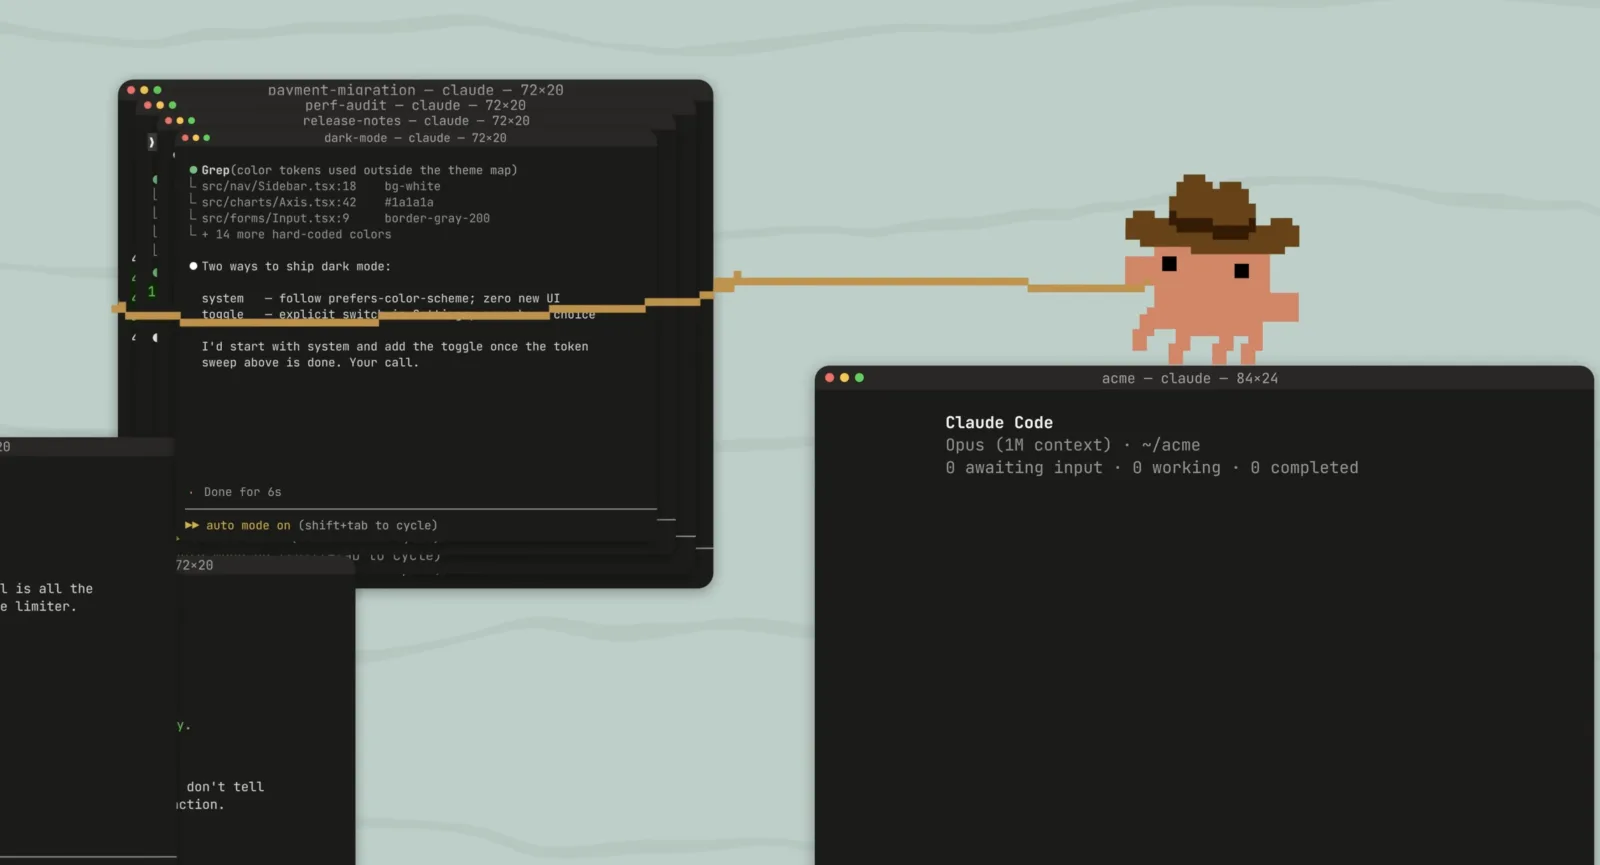The height and width of the screenshot is (865, 1600).
Task: Open the src/nav/Sidebar.tsx:18 result
Action: coord(279,186)
